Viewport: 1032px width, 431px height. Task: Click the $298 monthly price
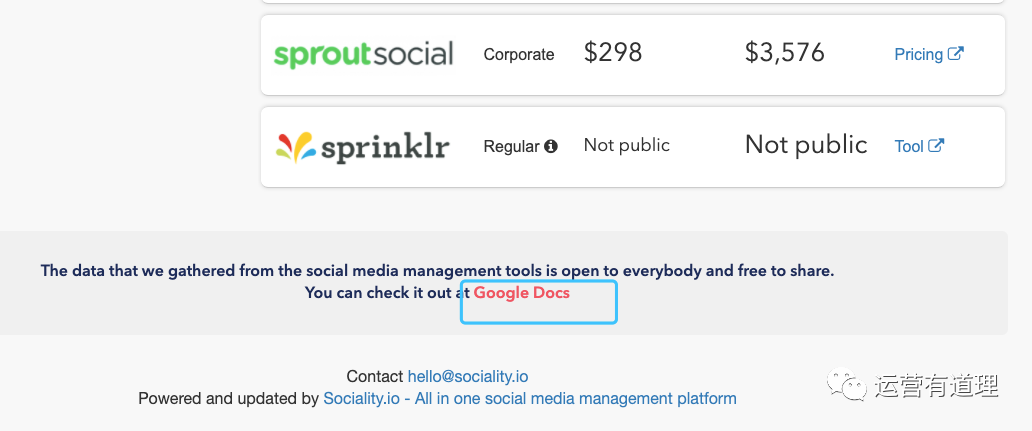tap(613, 53)
